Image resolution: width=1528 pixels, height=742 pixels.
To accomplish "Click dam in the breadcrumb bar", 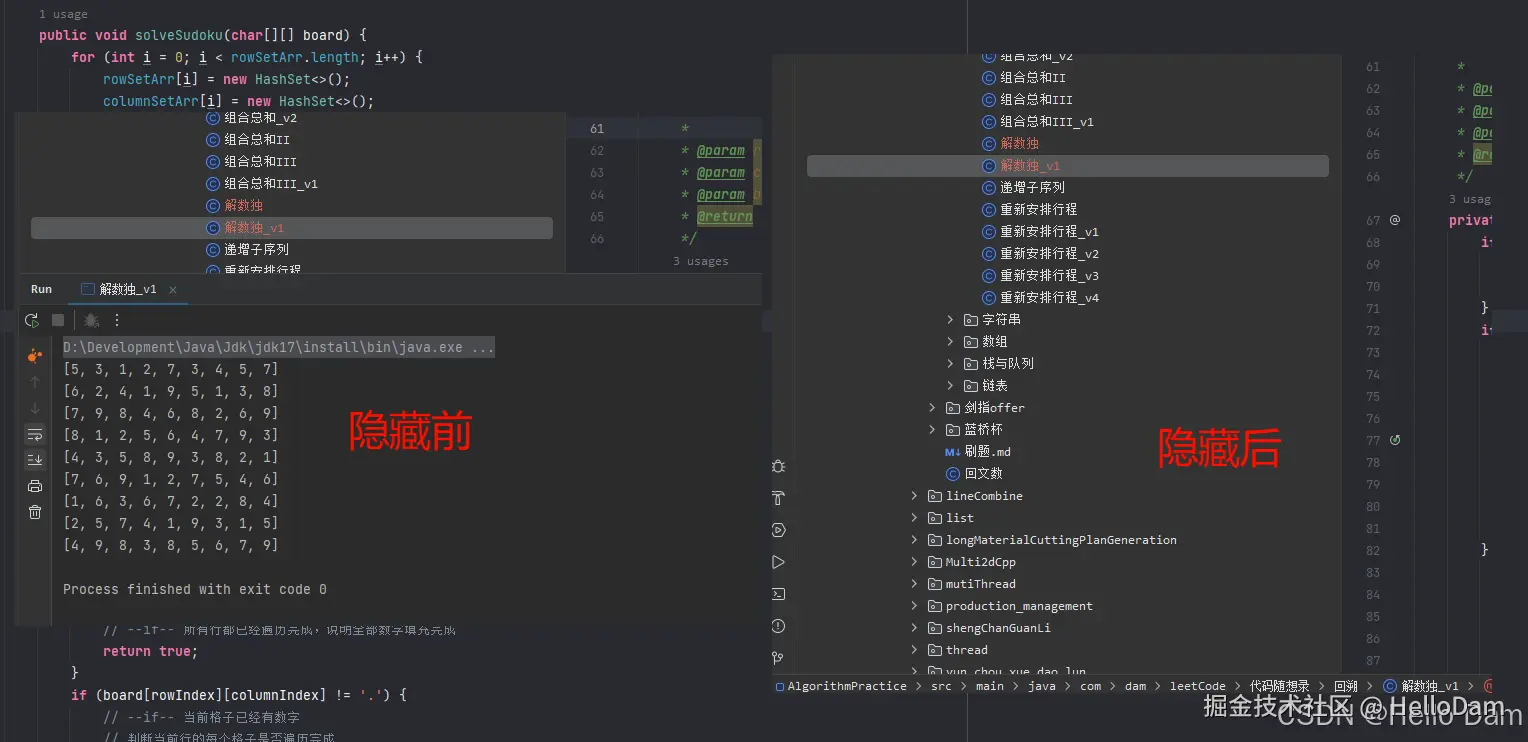I will pos(1135,686).
